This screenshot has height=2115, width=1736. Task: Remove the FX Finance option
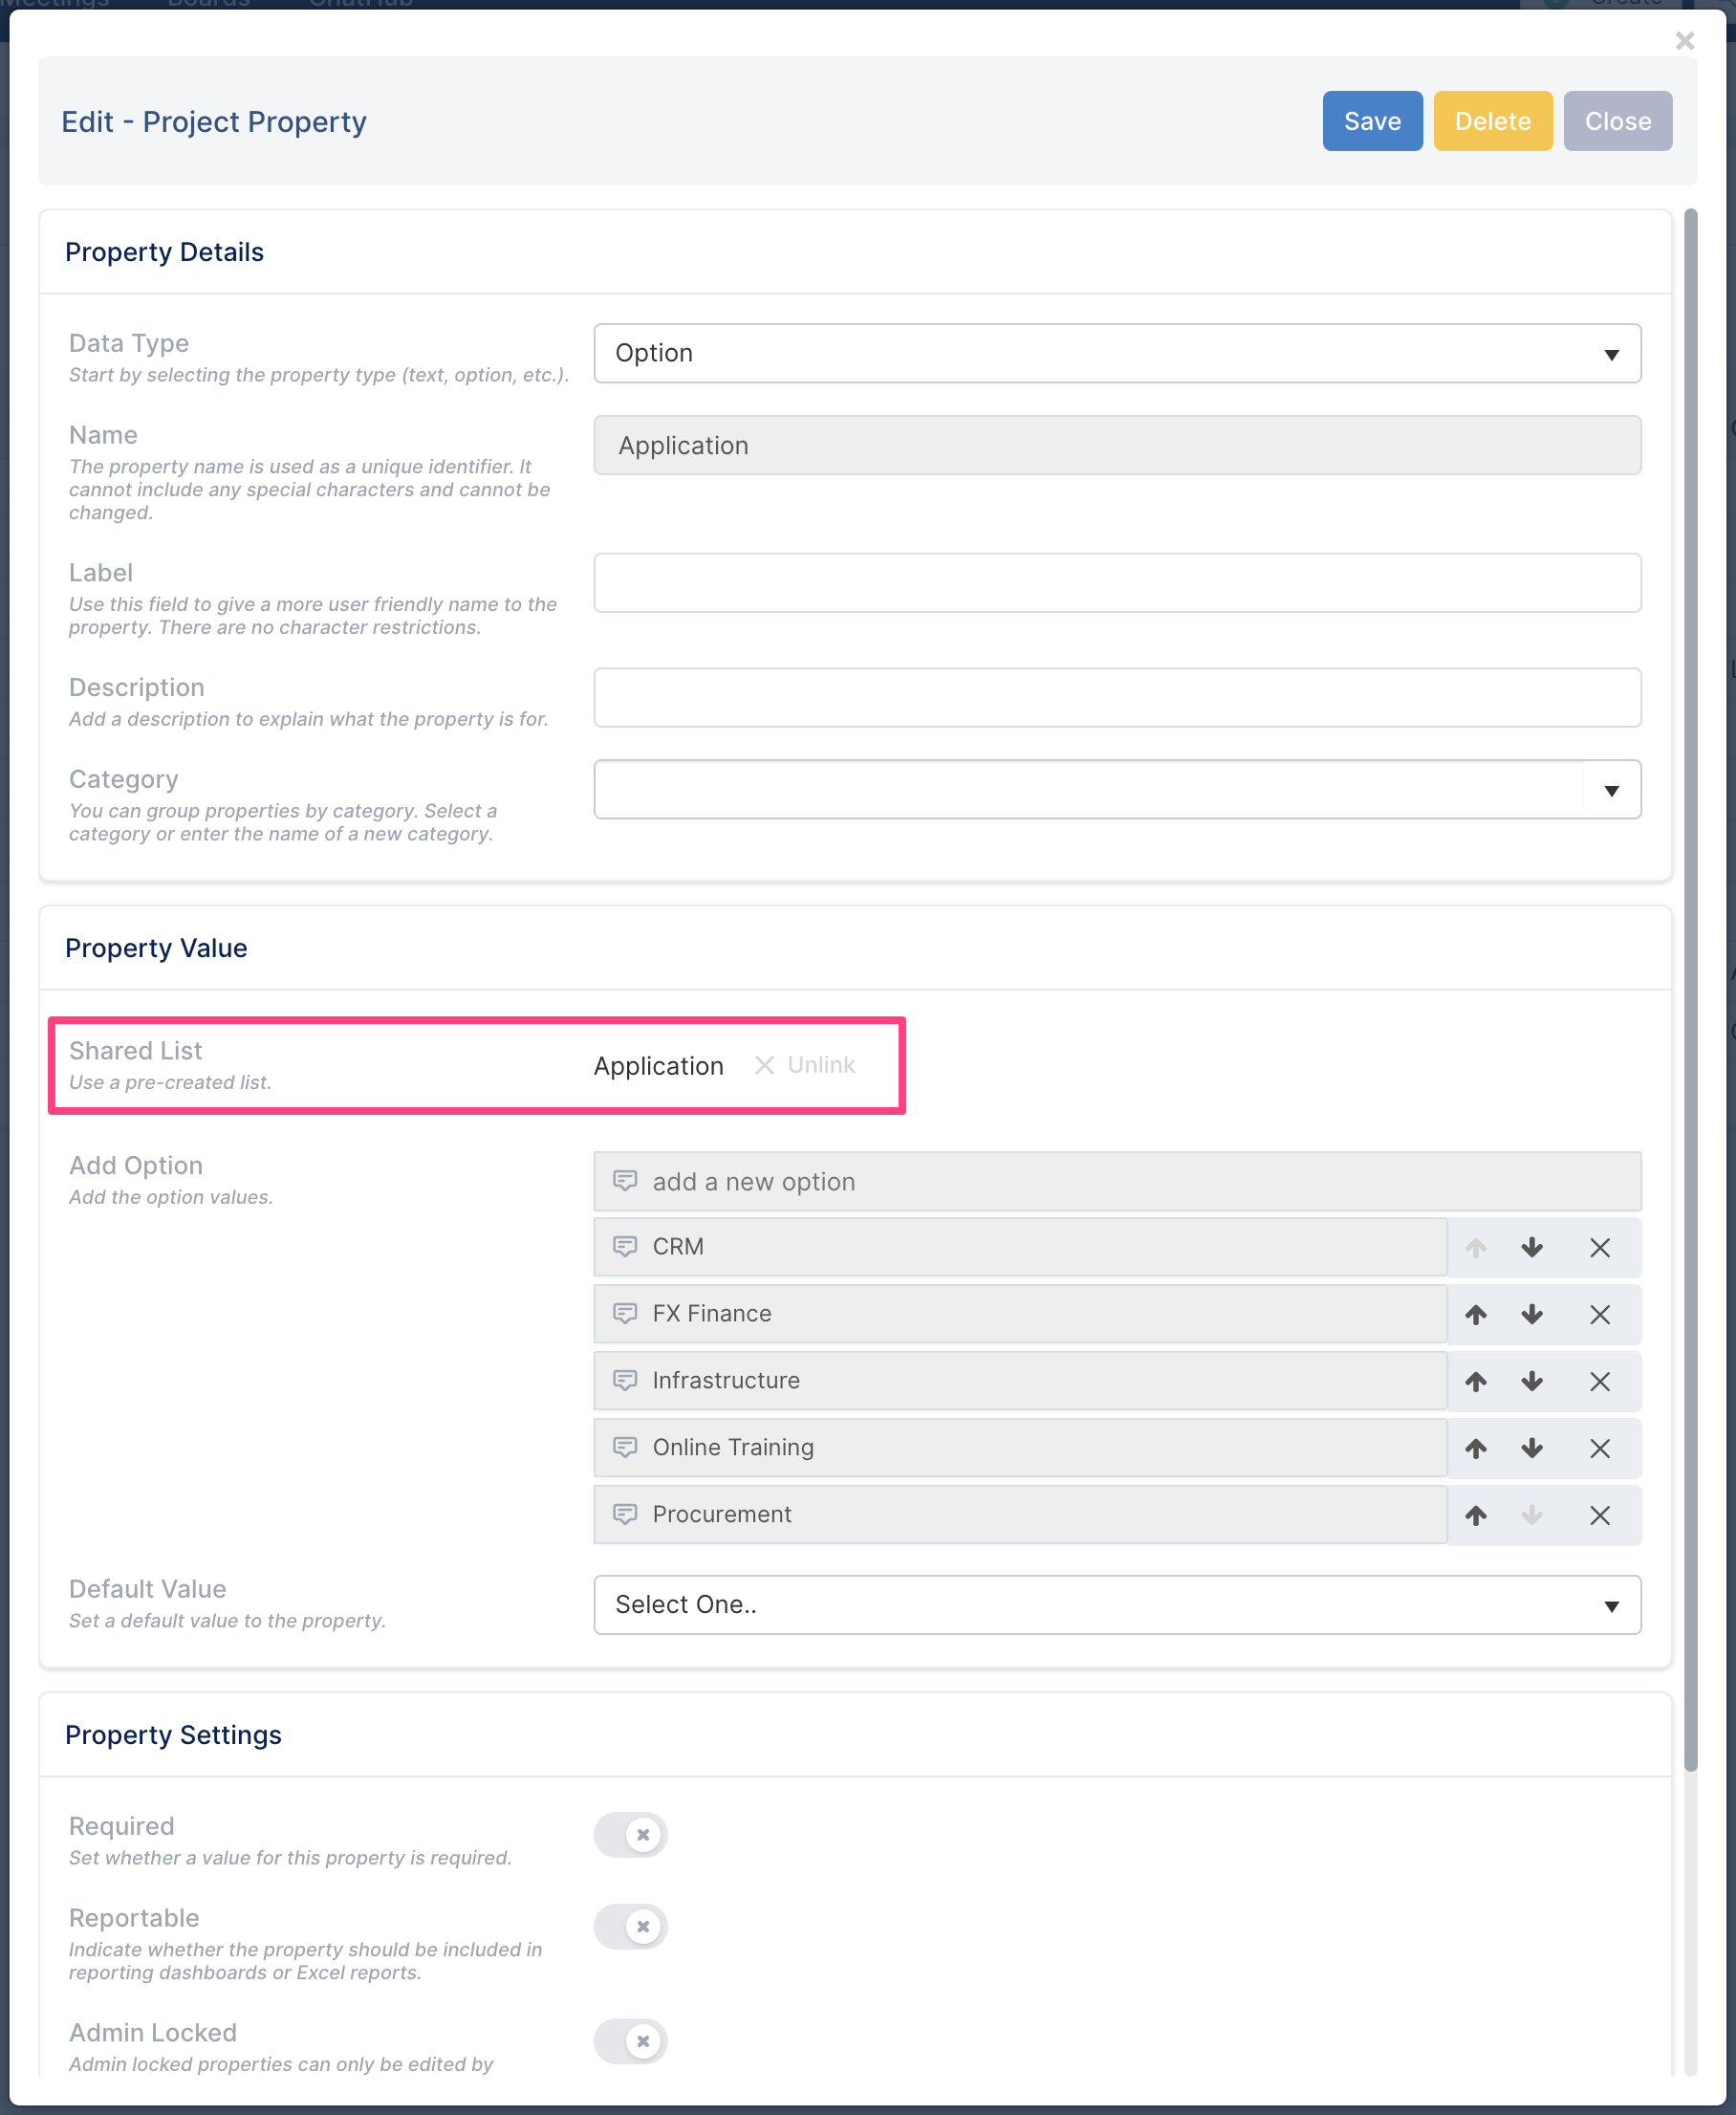tap(1599, 1314)
